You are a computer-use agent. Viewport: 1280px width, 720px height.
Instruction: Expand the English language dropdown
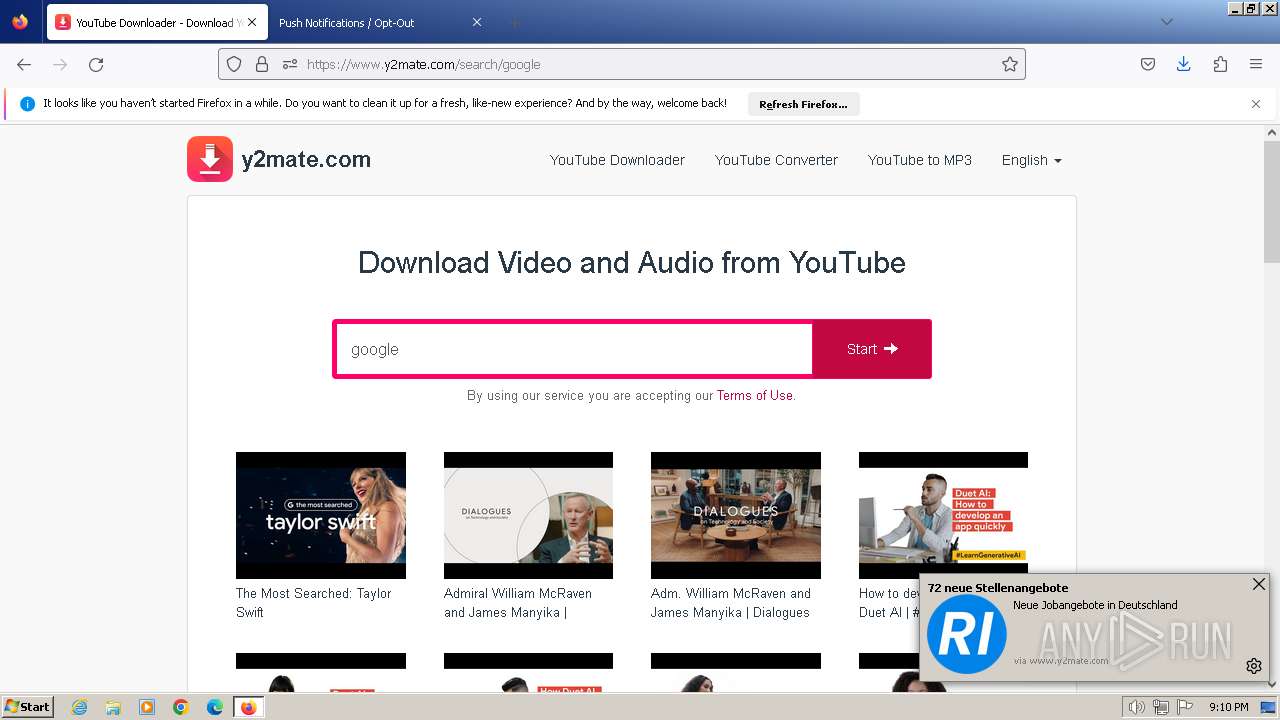click(x=1032, y=160)
